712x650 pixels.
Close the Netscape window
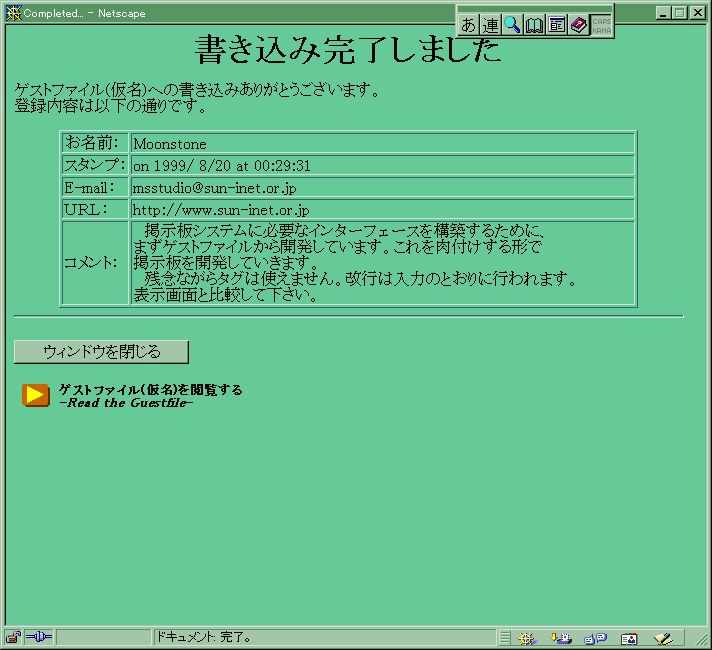click(x=697, y=13)
